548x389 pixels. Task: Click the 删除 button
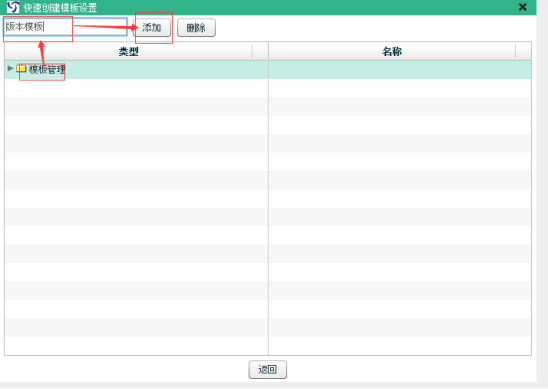pyautogui.click(x=196, y=28)
